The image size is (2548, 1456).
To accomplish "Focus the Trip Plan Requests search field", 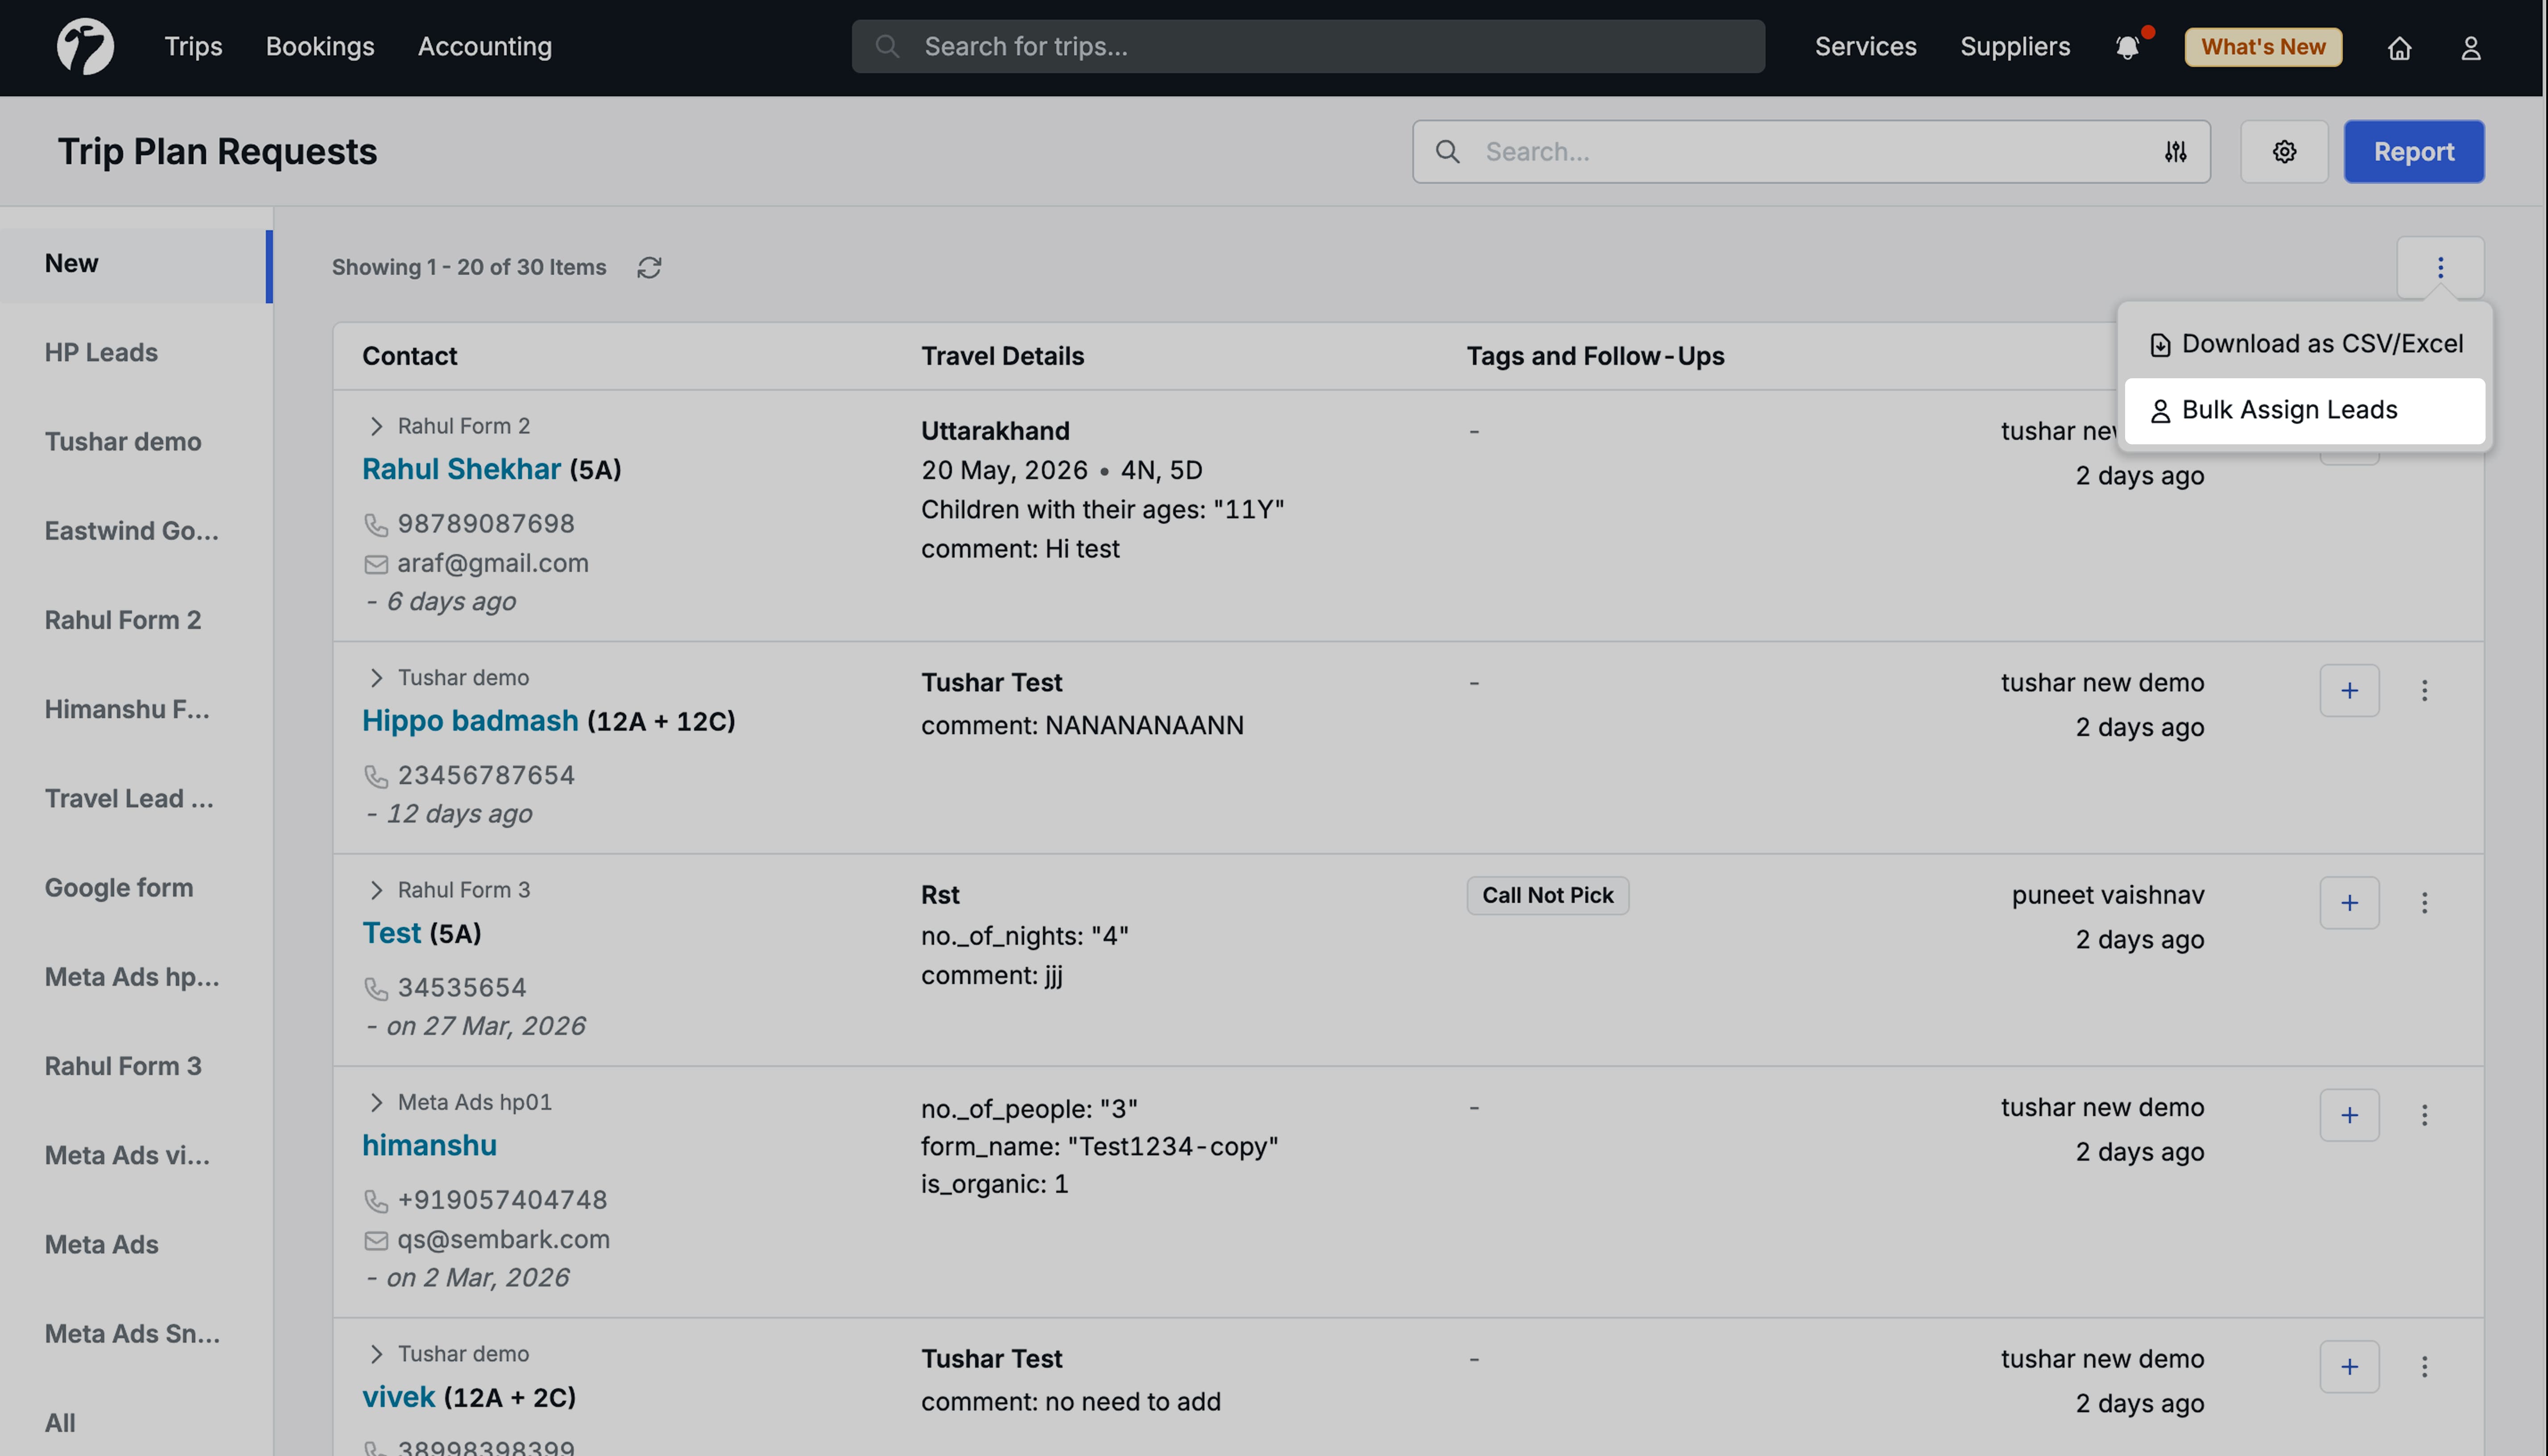I will [x=1811, y=151].
